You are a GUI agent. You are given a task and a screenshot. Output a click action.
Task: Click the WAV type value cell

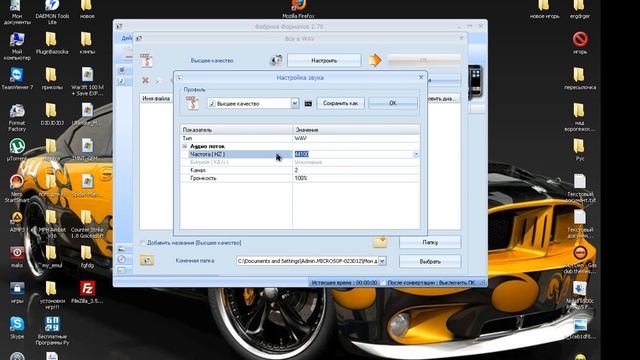[x=356, y=138]
